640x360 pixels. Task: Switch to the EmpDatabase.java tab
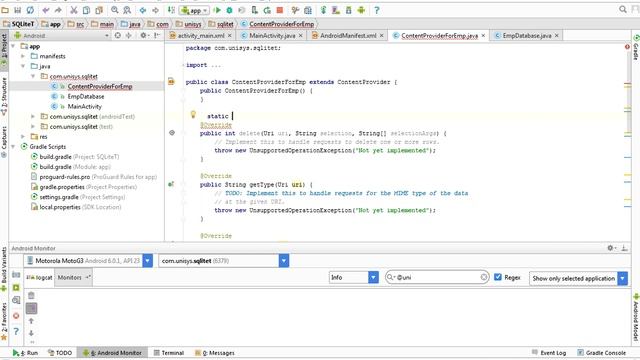click(x=527, y=36)
